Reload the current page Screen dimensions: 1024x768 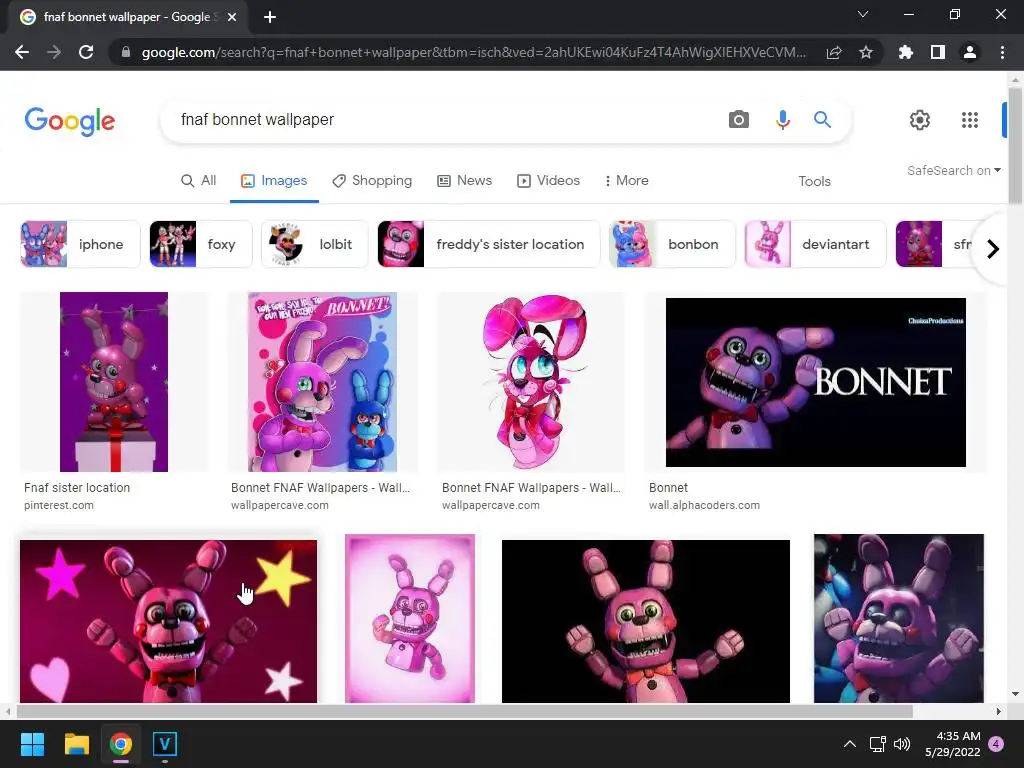click(86, 52)
